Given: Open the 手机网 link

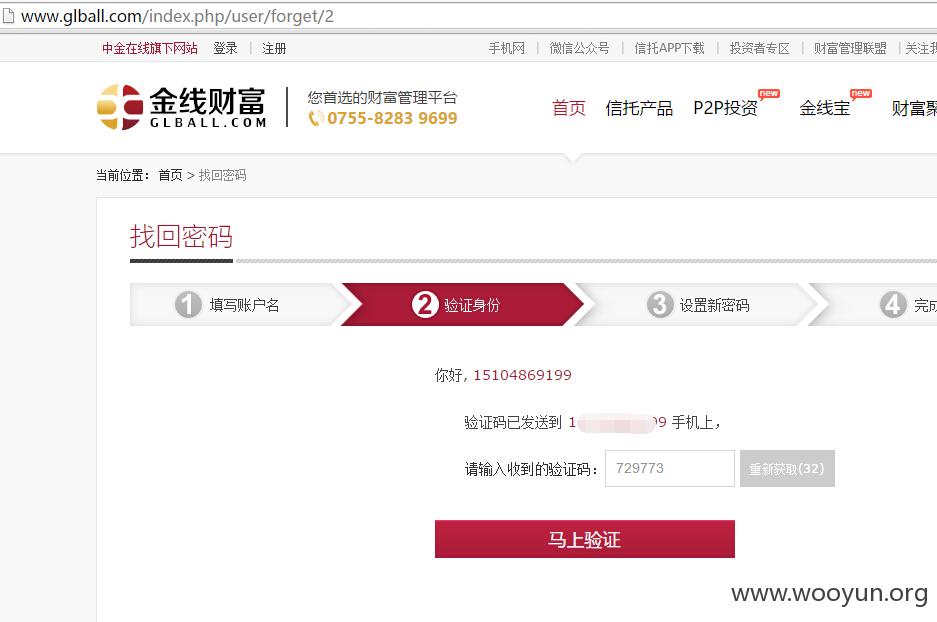Looking at the screenshot, I should click(507, 48).
